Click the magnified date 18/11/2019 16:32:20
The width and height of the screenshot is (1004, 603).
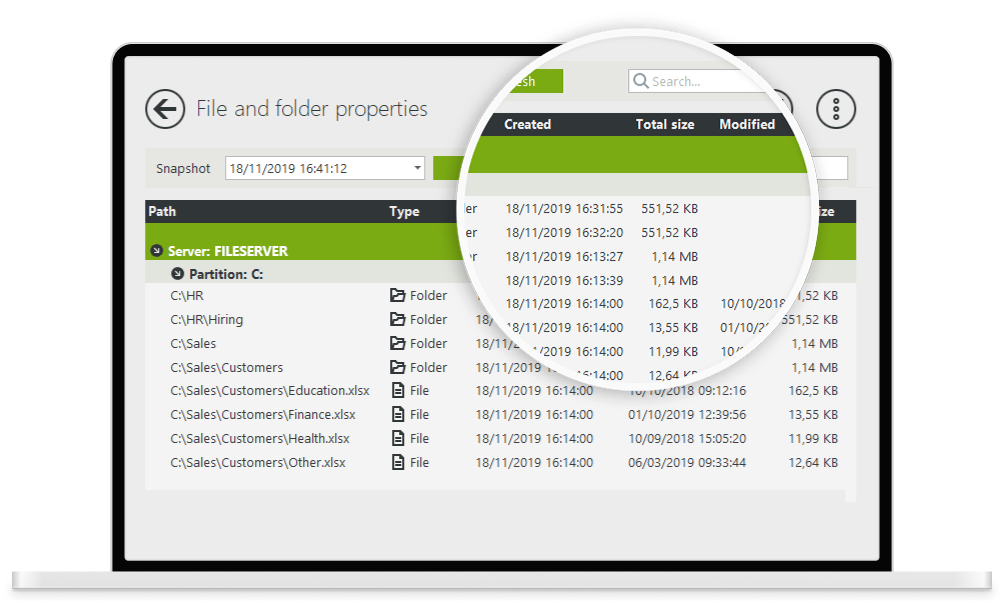[564, 232]
